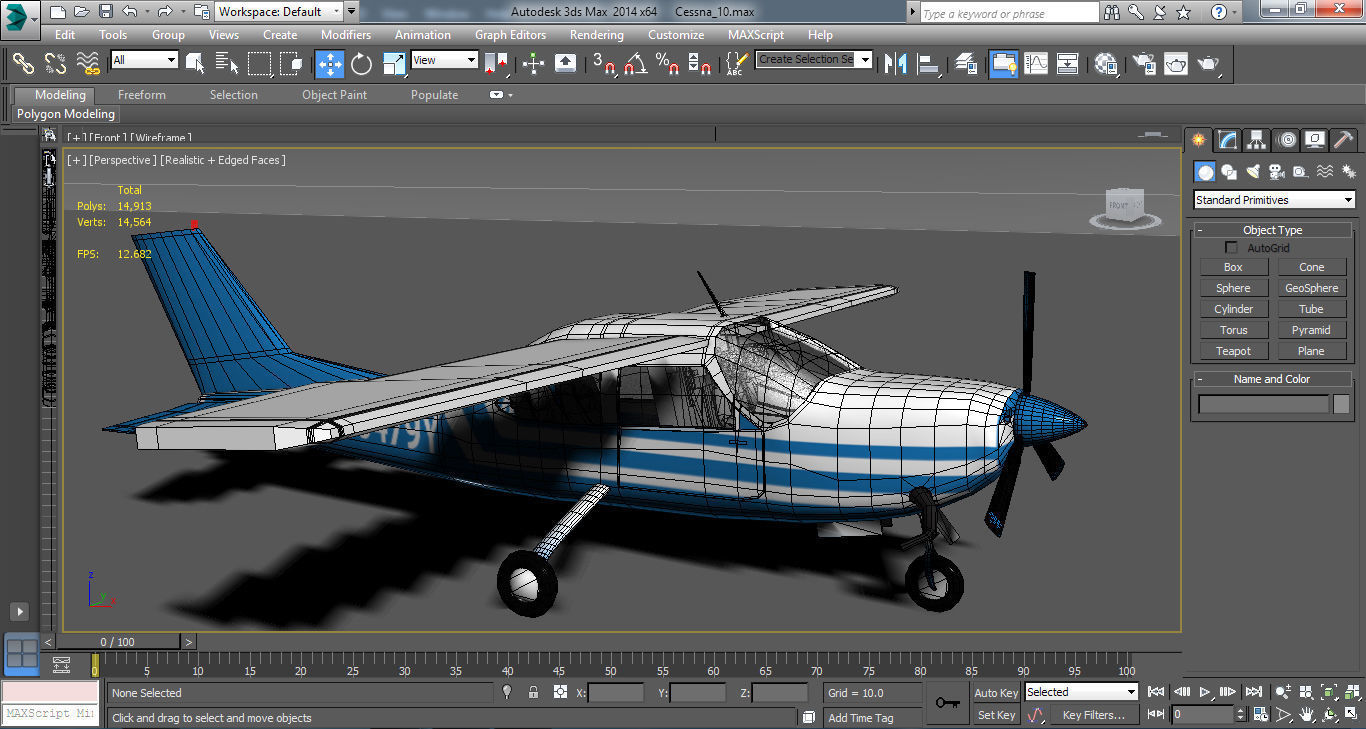This screenshot has width=1366, height=729.
Task: Open the selection filter All dropdown
Action: pyautogui.click(x=144, y=60)
